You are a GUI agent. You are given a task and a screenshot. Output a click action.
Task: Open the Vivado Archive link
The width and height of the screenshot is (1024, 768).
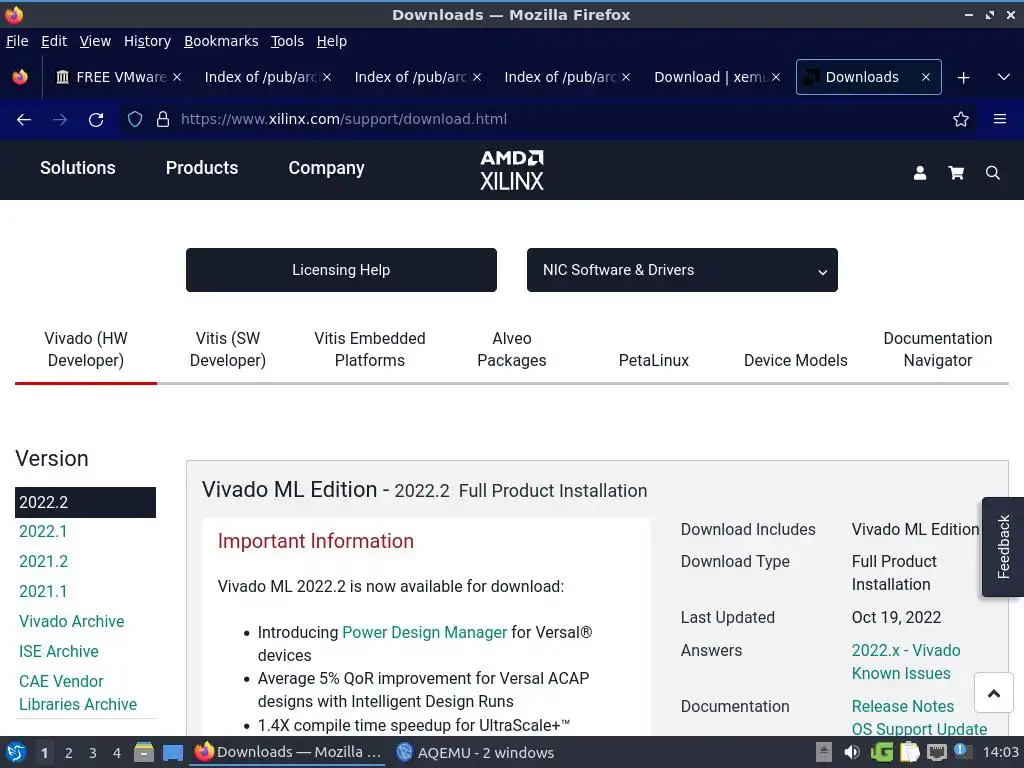[x=72, y=622]
